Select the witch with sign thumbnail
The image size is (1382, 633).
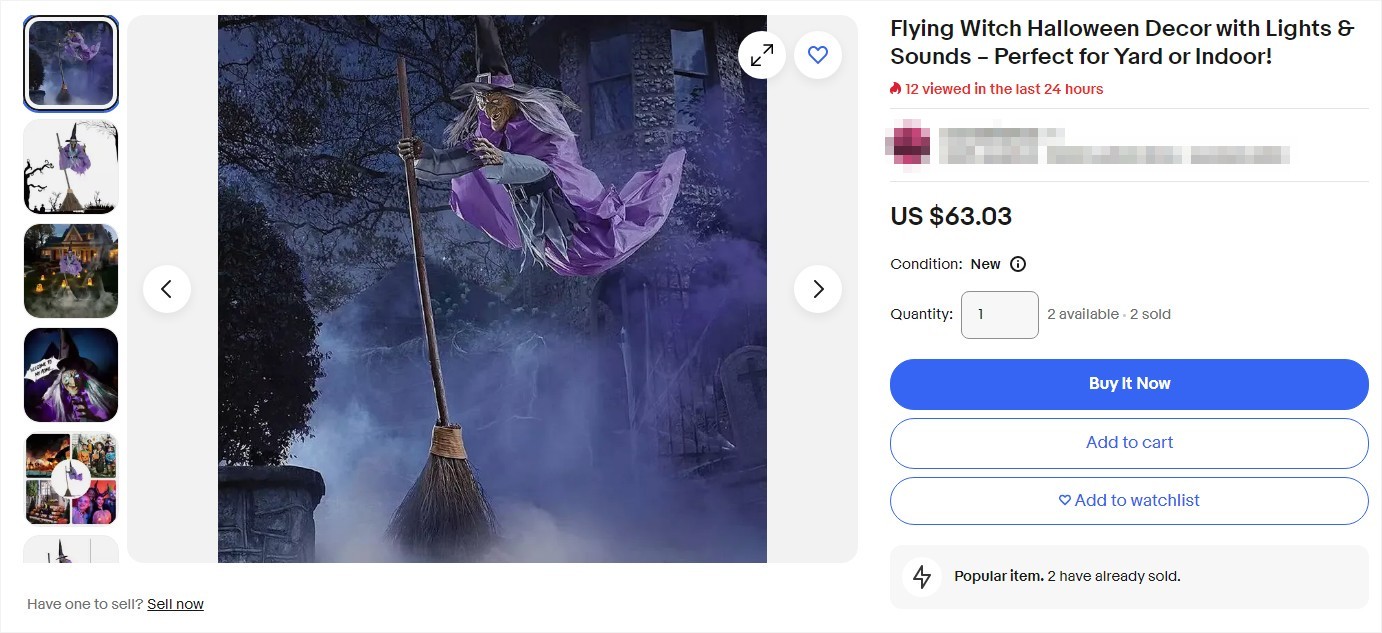[x=70, y=375]
